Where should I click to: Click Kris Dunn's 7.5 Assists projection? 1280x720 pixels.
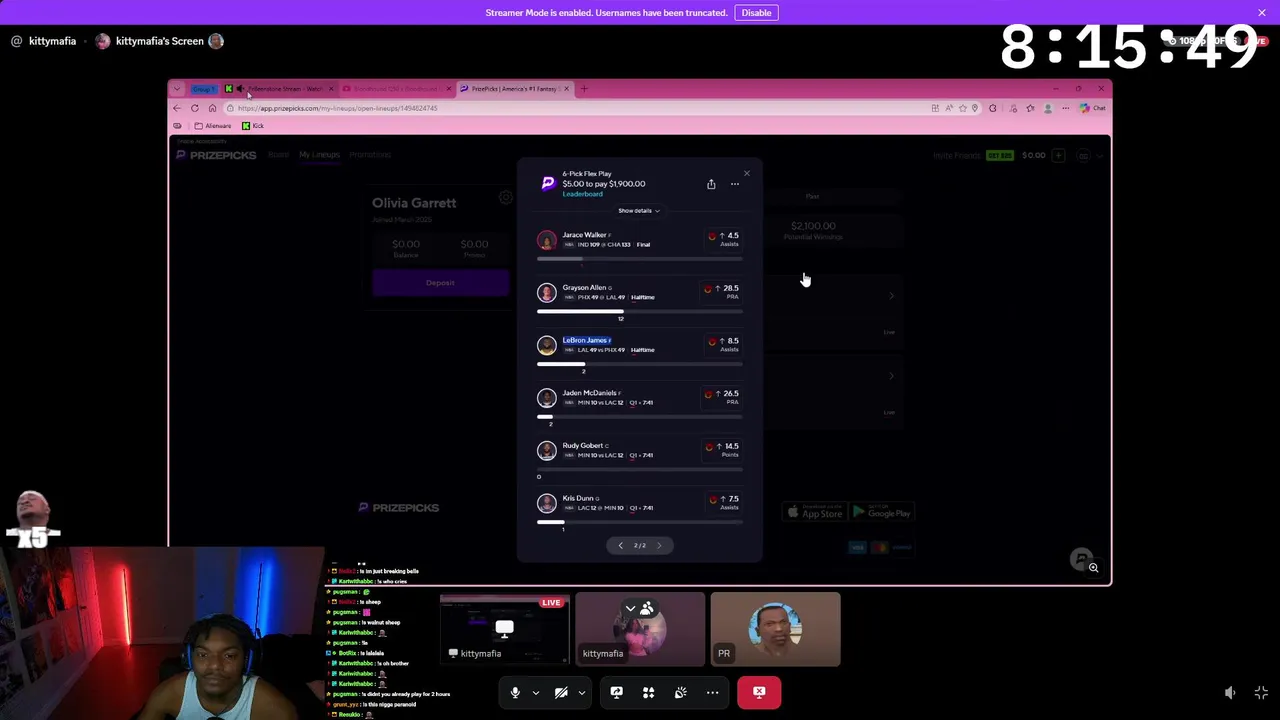tap(723, 502)
